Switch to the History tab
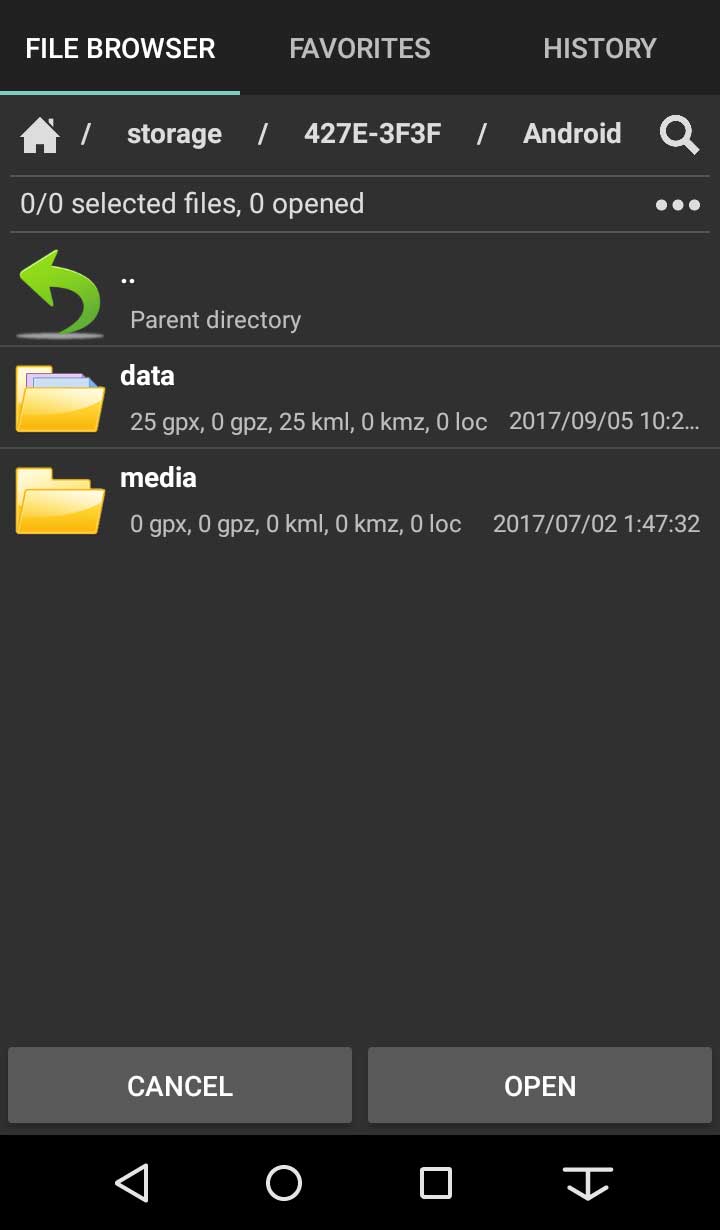Image resolution: width=720 pixels, height=1230 pixels. click(x=600, y=48)
